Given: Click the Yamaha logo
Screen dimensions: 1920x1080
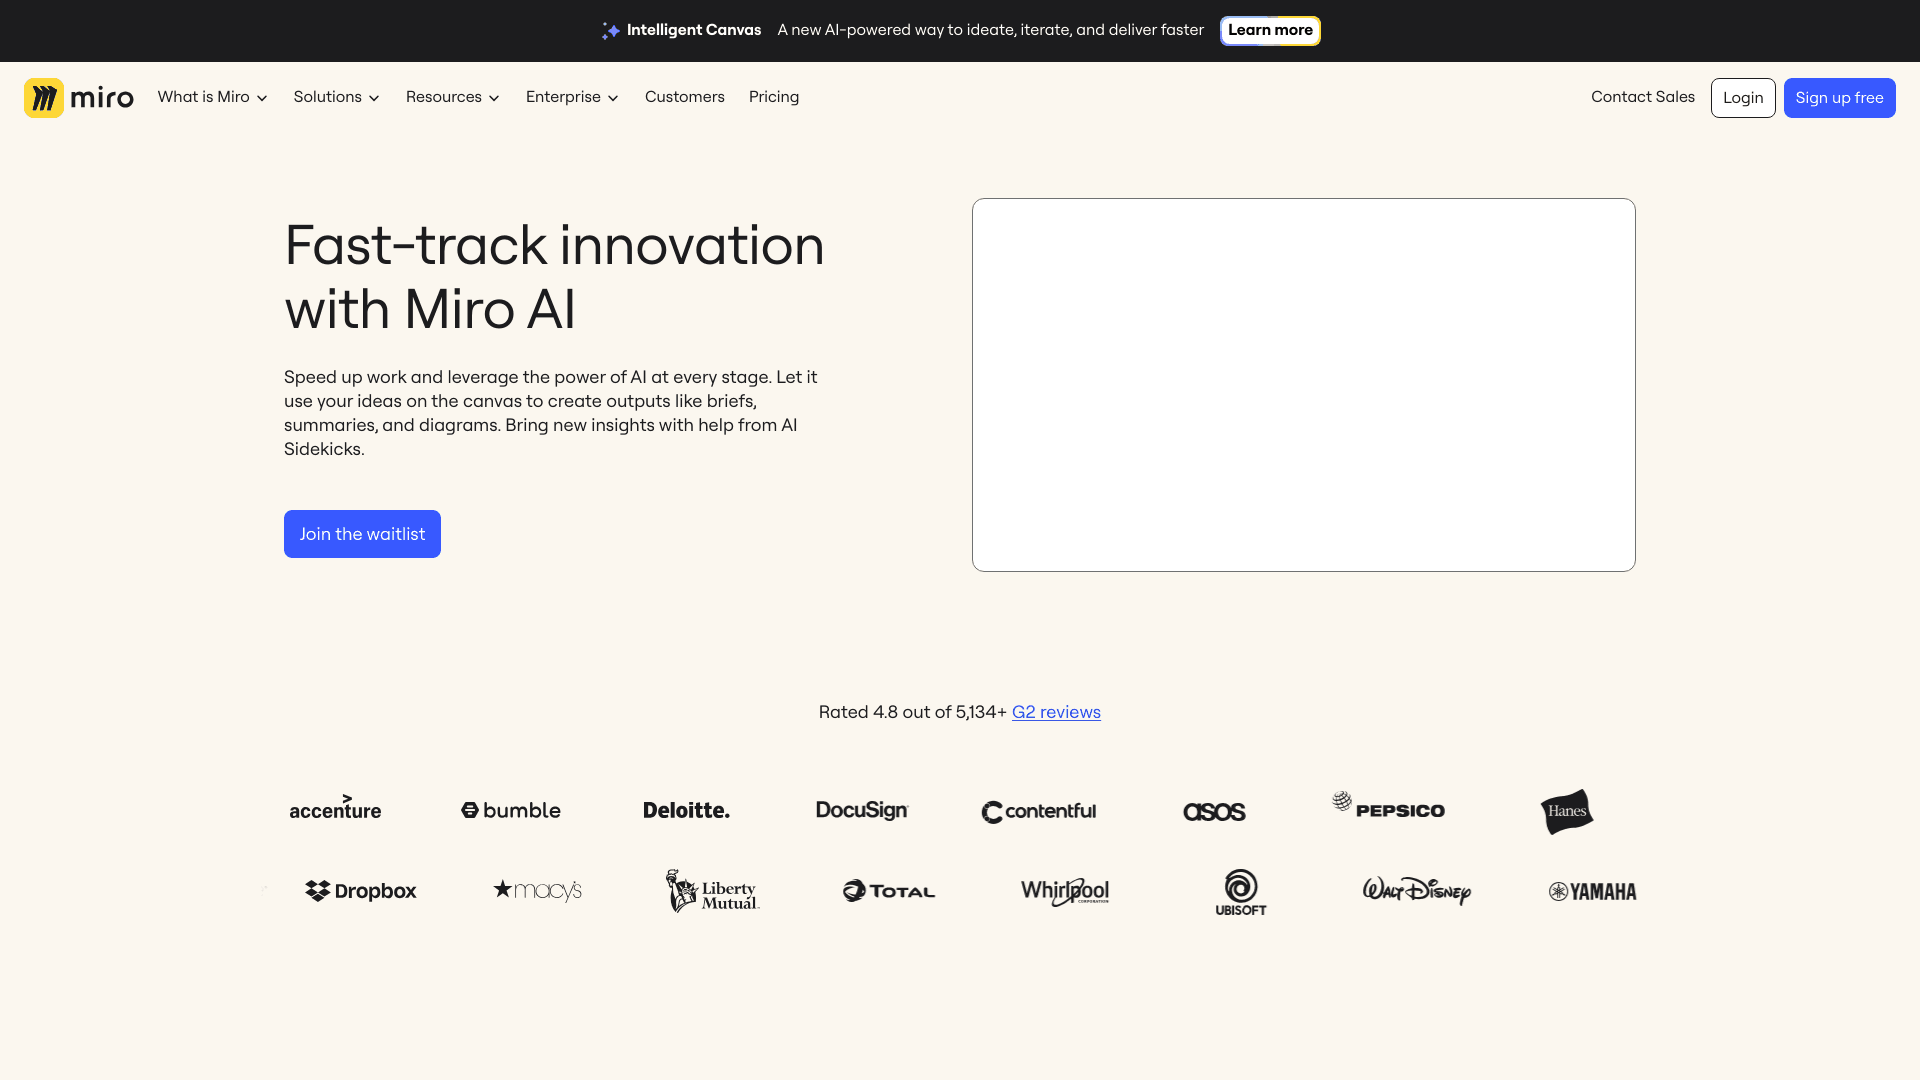Looking at the screenshot, I should [1592, 892].
